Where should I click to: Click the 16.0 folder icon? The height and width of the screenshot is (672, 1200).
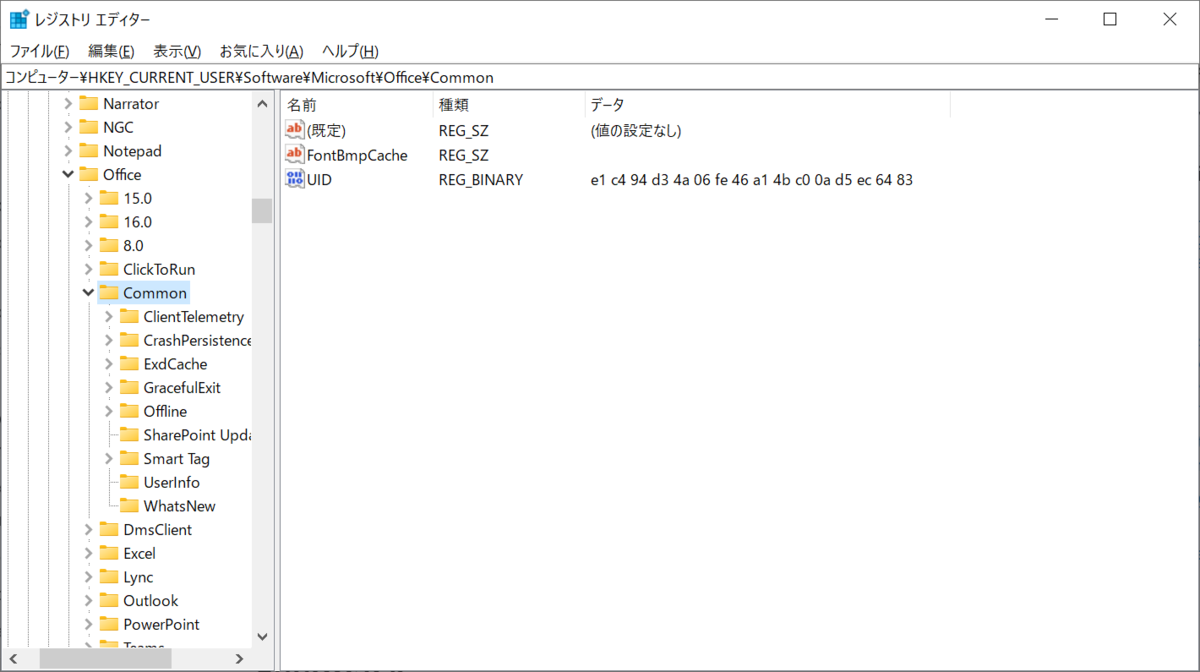[x=108, y=222]
